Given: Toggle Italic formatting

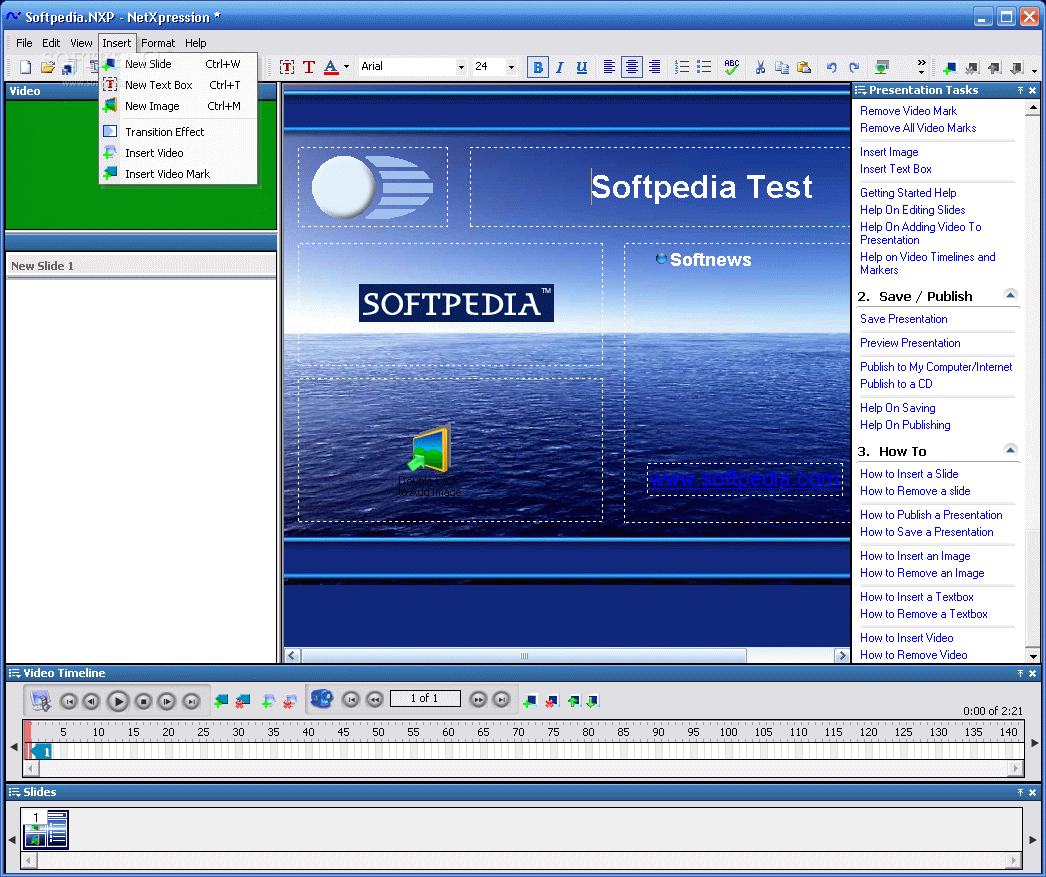Looking at the screenshot, I should (x=560, y=67).
